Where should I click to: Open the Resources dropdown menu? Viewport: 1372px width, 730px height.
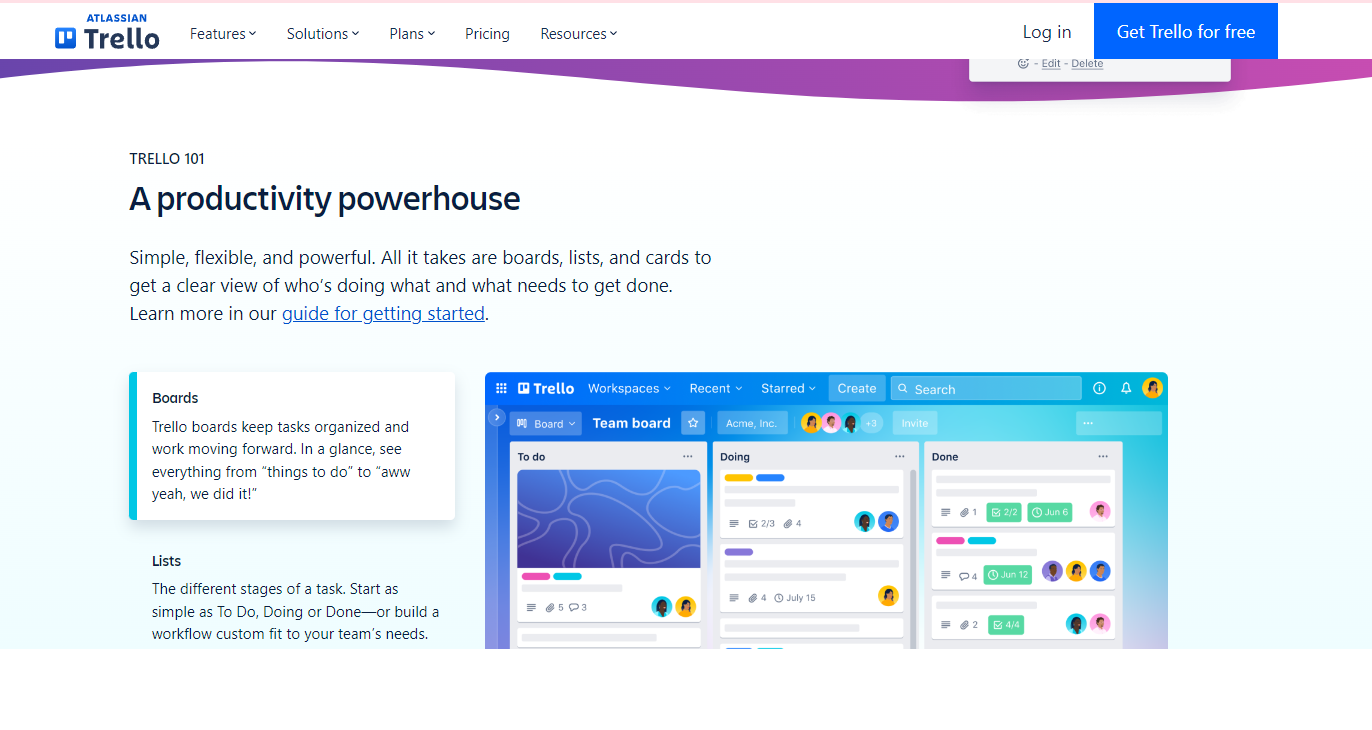579,33
